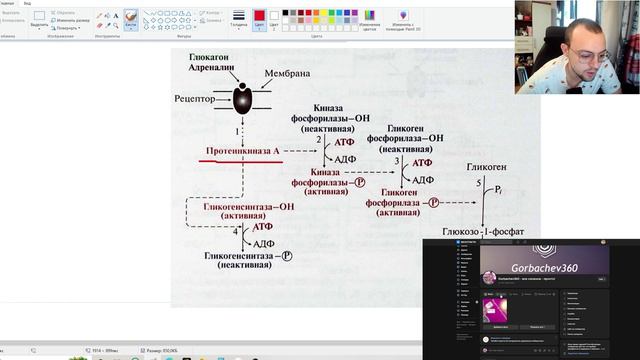Open Edit colors (Изменение цветов) dialog
The width and height of the screenshot is (640, 360).
(x=369, y=20)
